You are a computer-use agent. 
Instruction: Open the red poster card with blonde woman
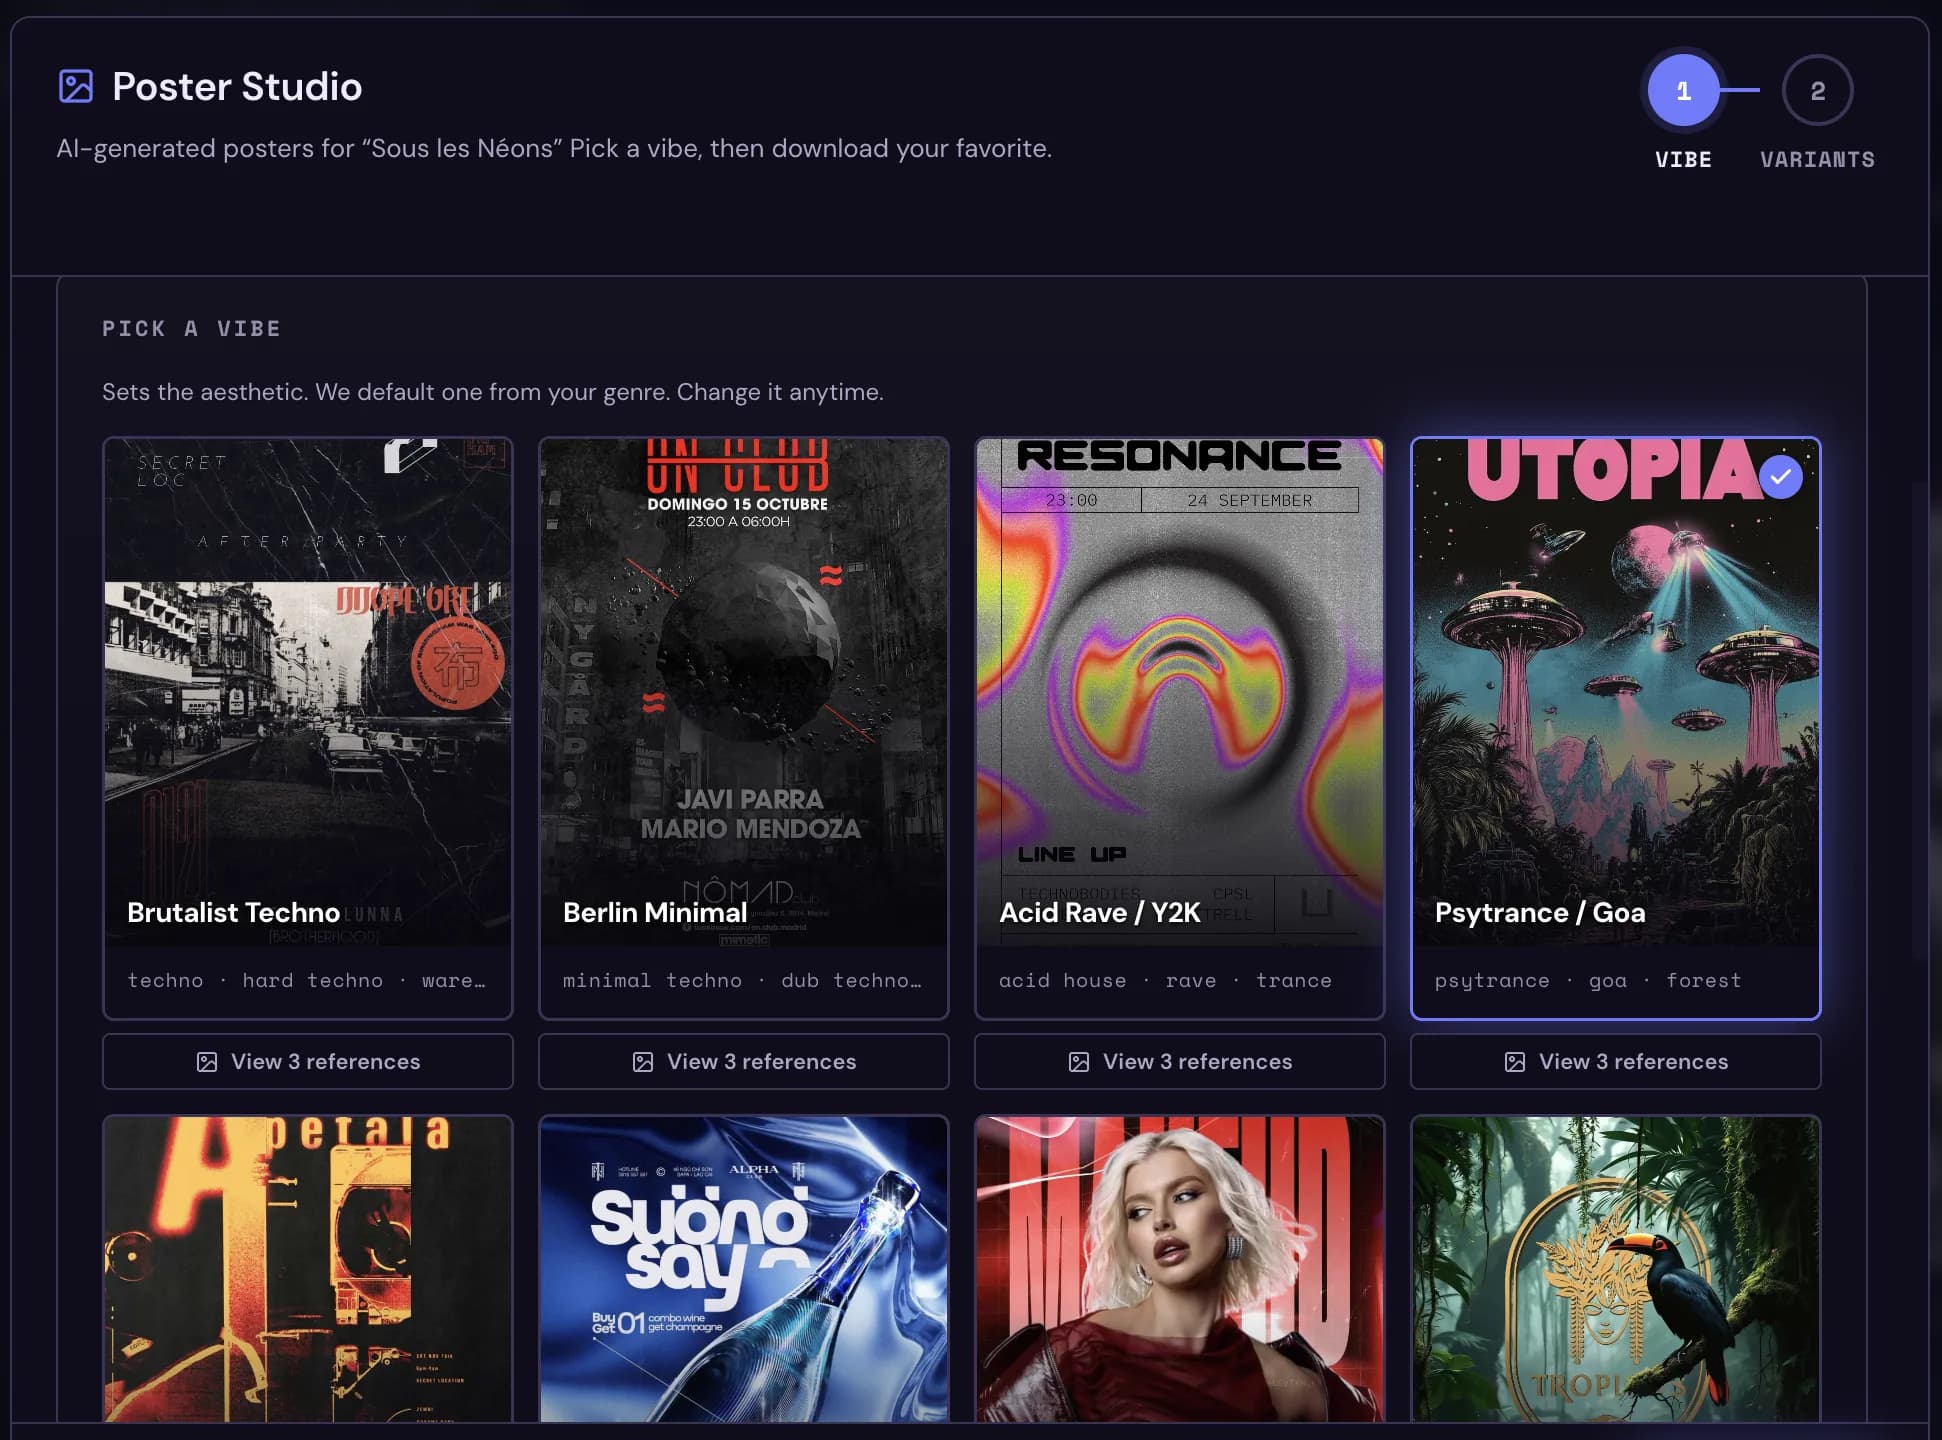point(1180,1268)
